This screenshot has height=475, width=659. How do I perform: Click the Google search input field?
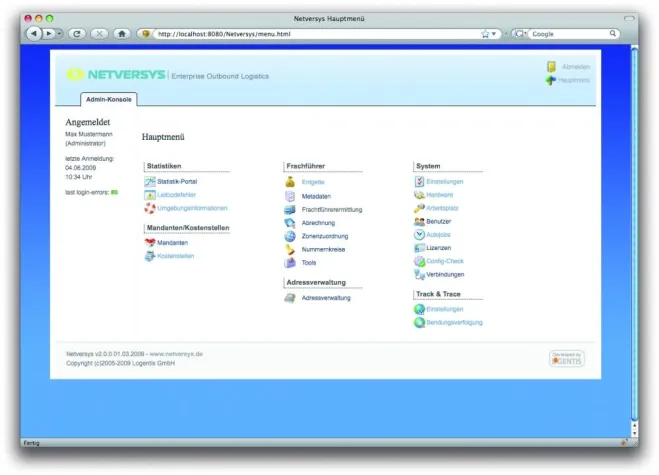point(565,33)
